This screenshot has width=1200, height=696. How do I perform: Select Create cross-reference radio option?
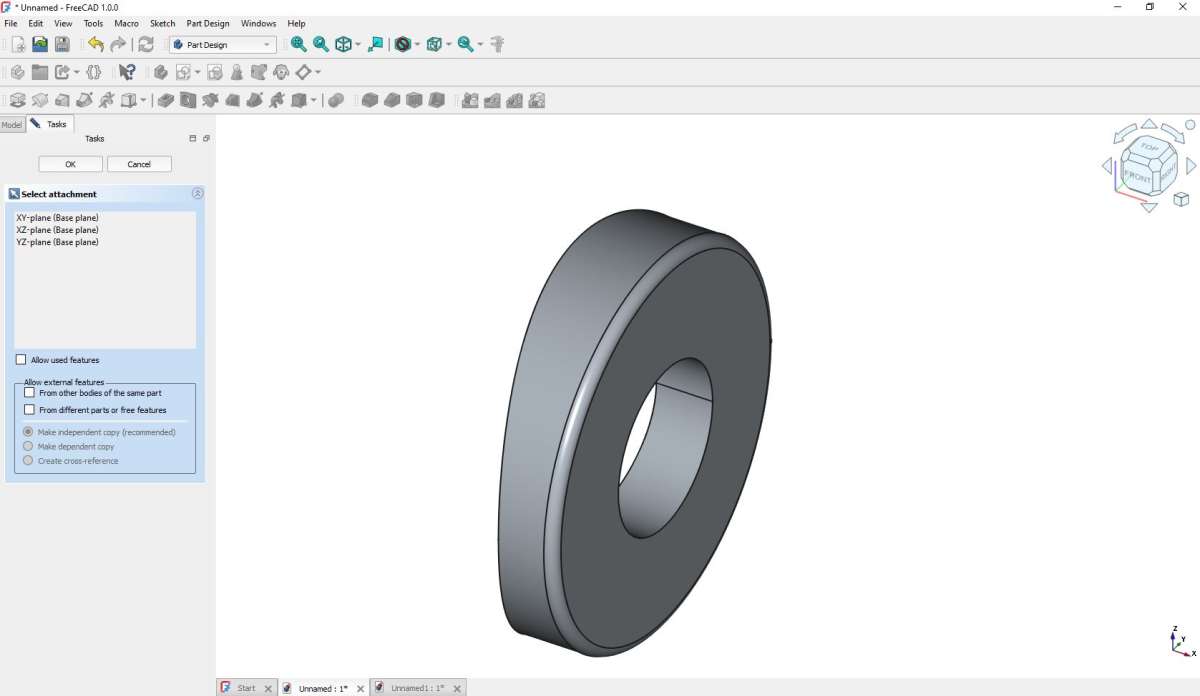click(x=28, y=461)
